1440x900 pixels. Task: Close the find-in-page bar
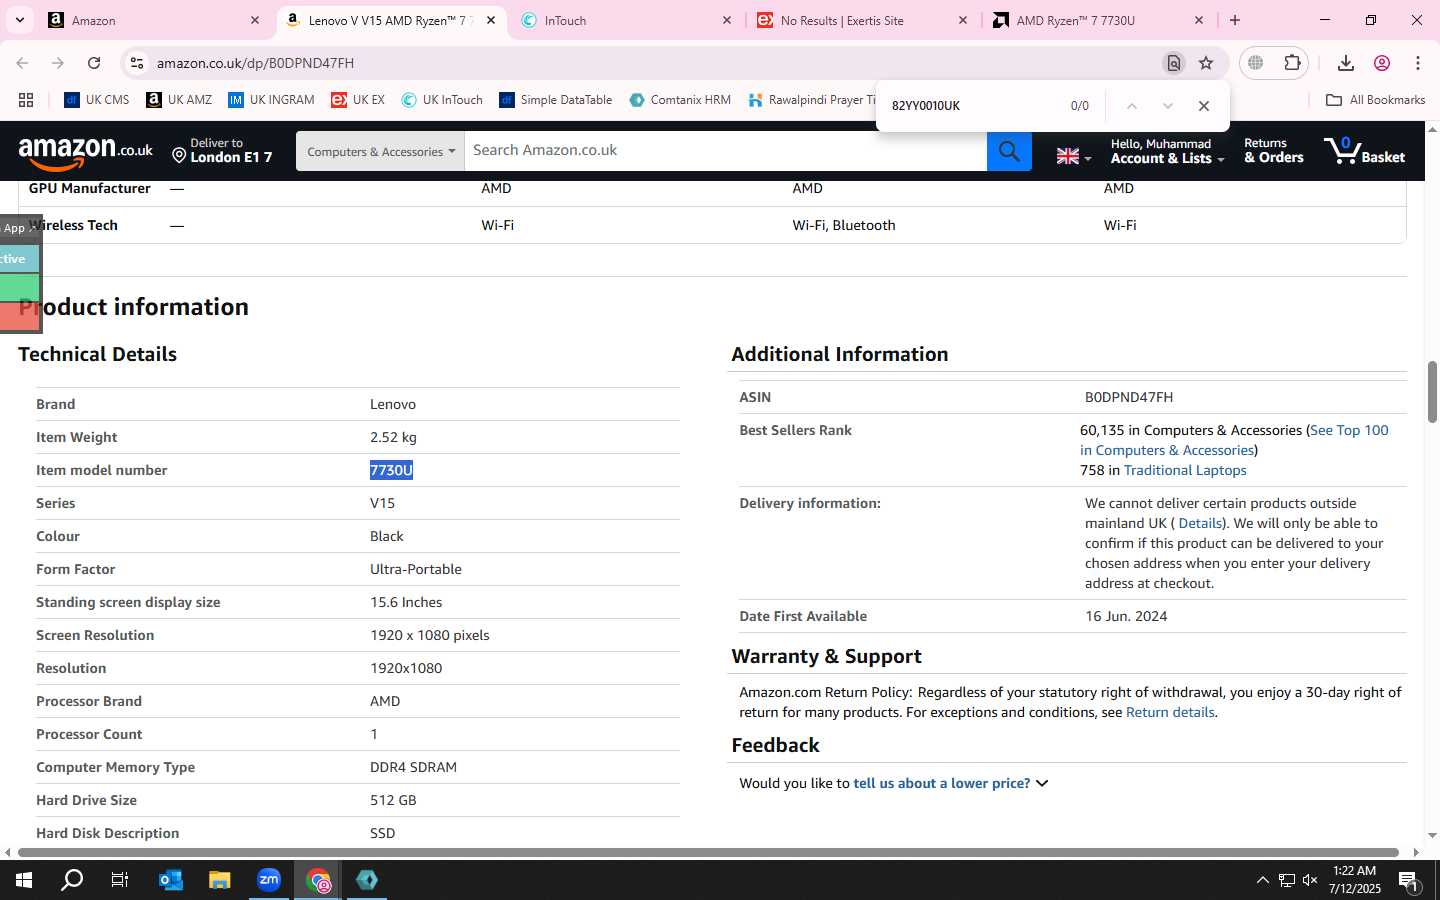[1204, 106]
